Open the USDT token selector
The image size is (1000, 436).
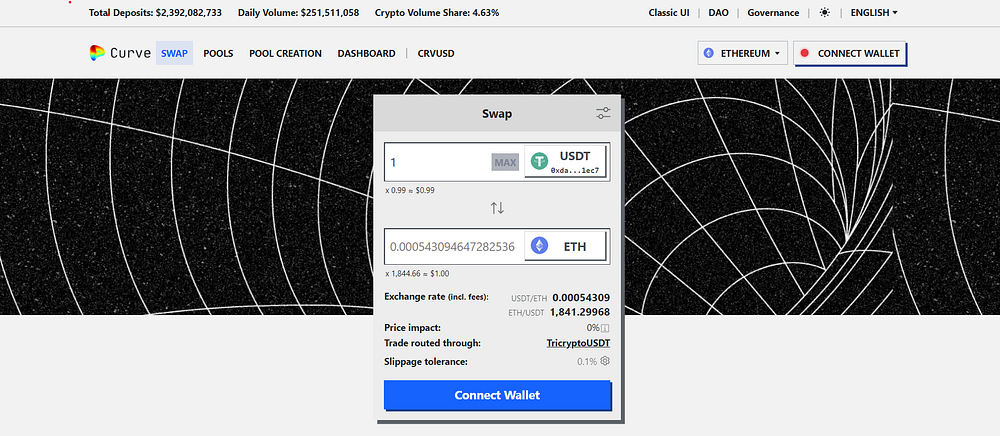point(565,162)
